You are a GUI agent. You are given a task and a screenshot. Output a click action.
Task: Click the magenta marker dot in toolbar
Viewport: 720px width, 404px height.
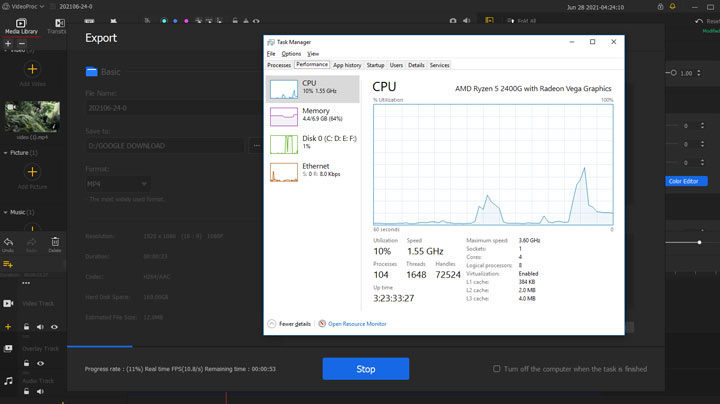pyautogui.click(x=186, y=21)
